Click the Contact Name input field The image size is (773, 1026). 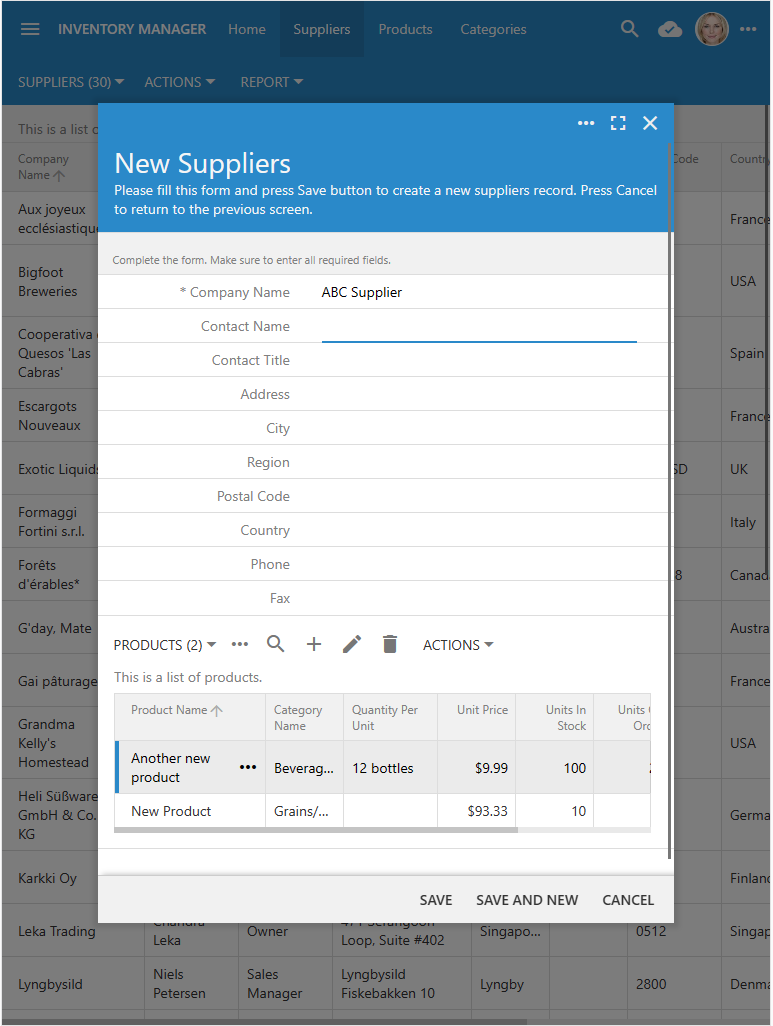coord(479,327)
